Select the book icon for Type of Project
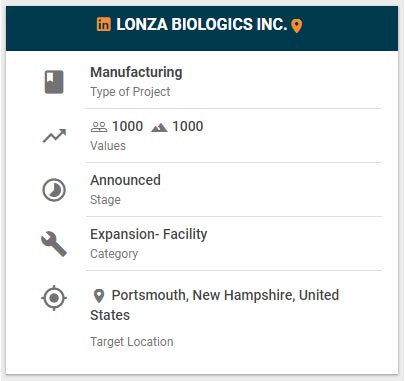Screen dimensions: 405x381 pyautogui.click(x=54, y=82)
